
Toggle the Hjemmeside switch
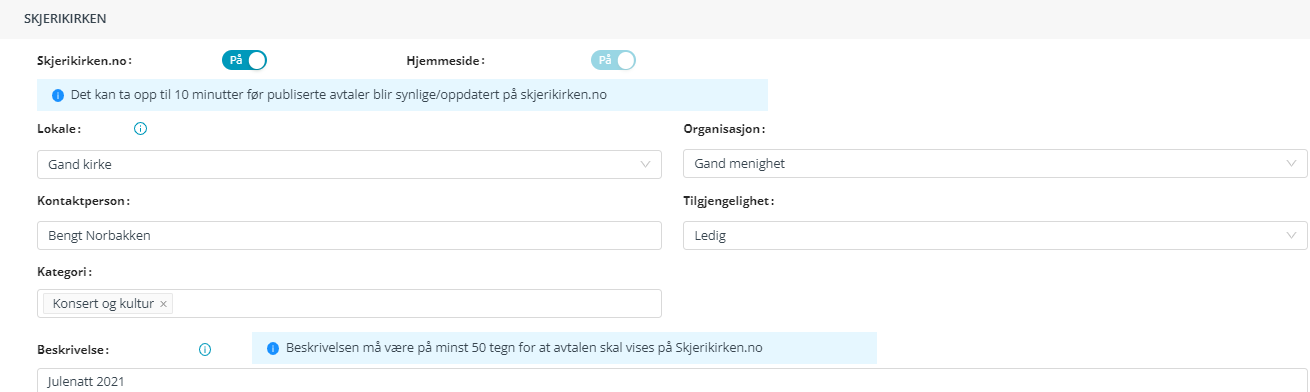tap(613, 60)
